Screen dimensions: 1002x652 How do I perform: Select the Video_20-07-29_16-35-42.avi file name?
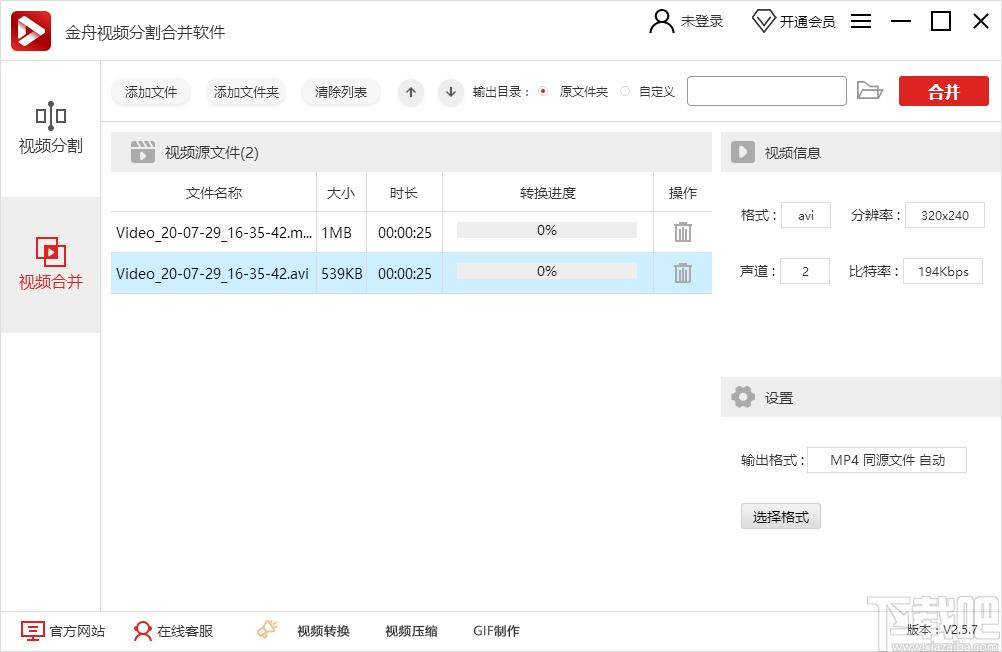click(x=212, y=274)
